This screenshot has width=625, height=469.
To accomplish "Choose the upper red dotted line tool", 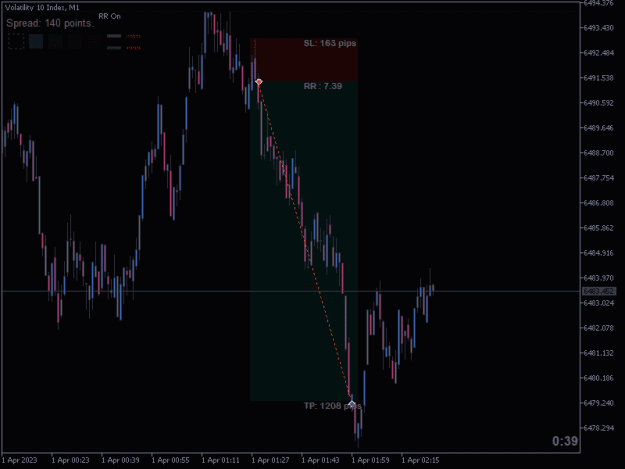I will click(134, 36).
